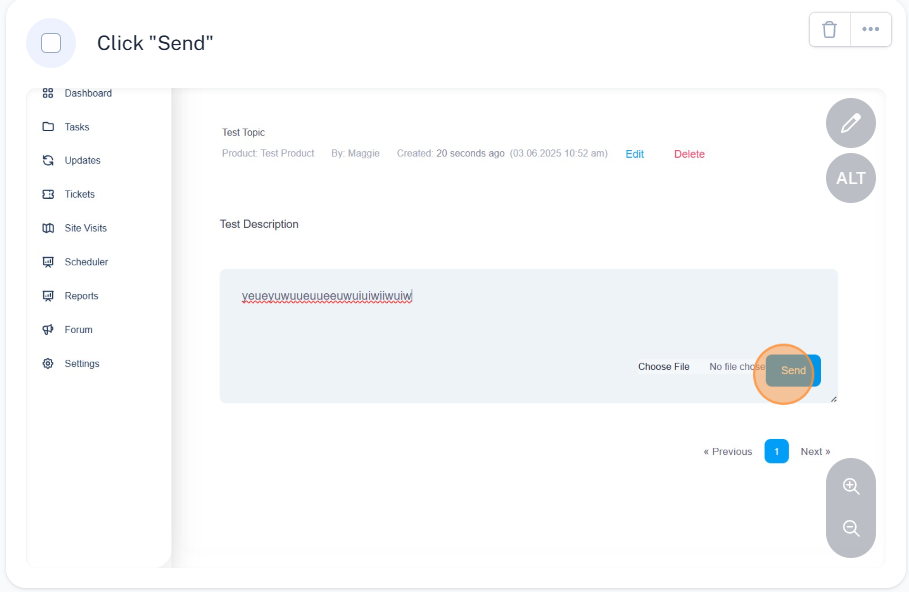Toggle the checkbox beside Click "Send"

tap(51, 43)
